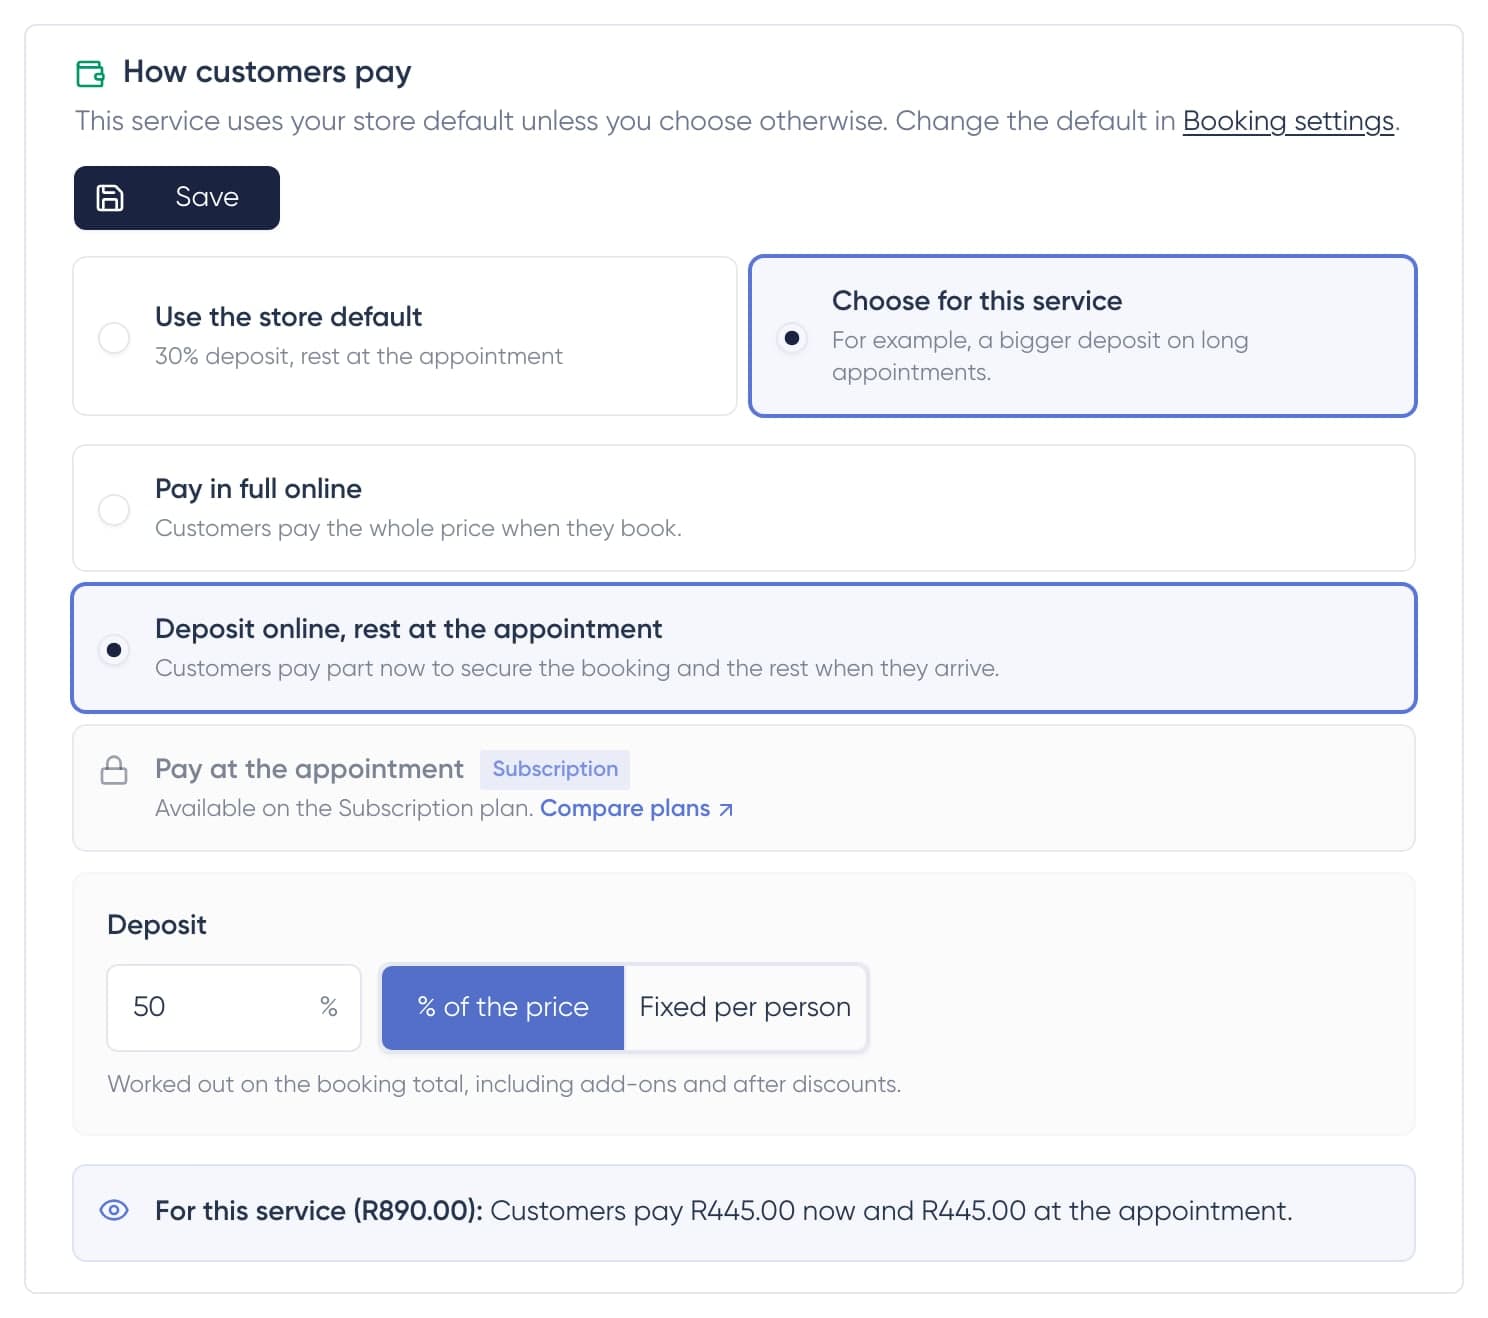The height and width of the screenshot is (1318, 1488).
Task: Click the 'Worked out on the booking total' hint
Action: (x=504, y=1084)
